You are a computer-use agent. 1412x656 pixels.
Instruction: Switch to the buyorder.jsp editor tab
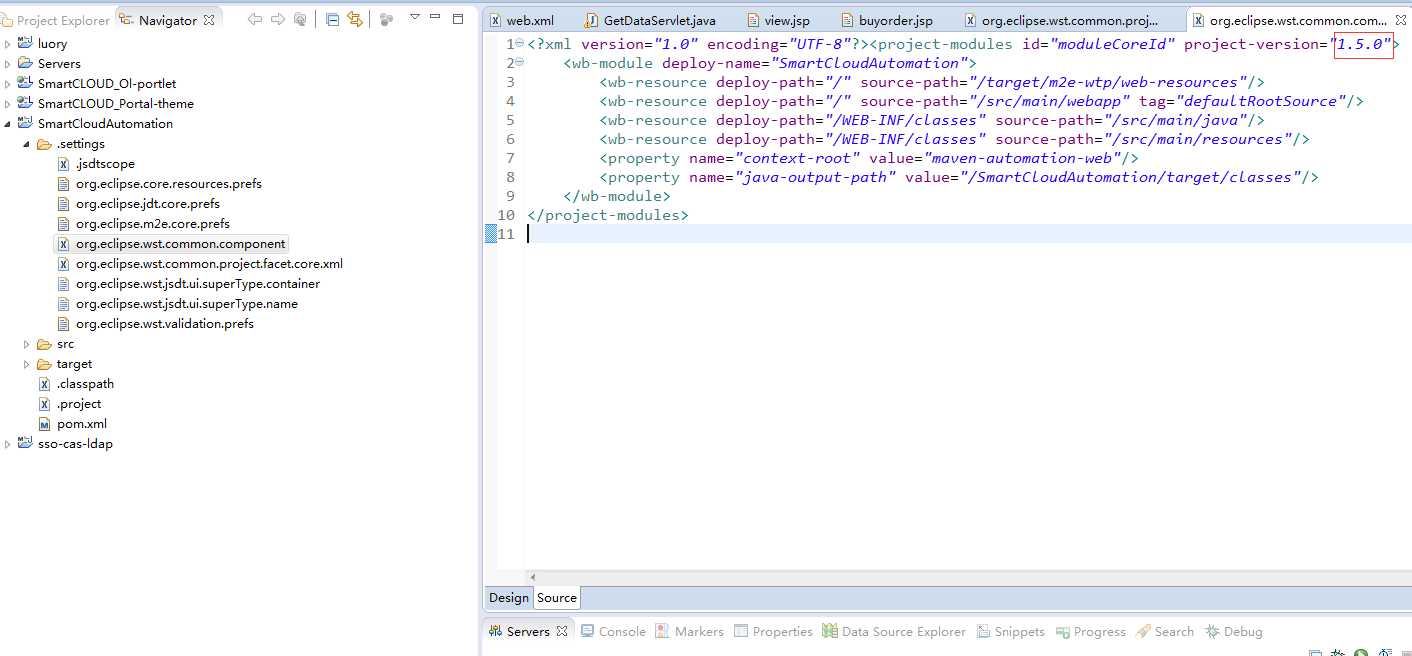pyautogui.click(x=887, y=20)
